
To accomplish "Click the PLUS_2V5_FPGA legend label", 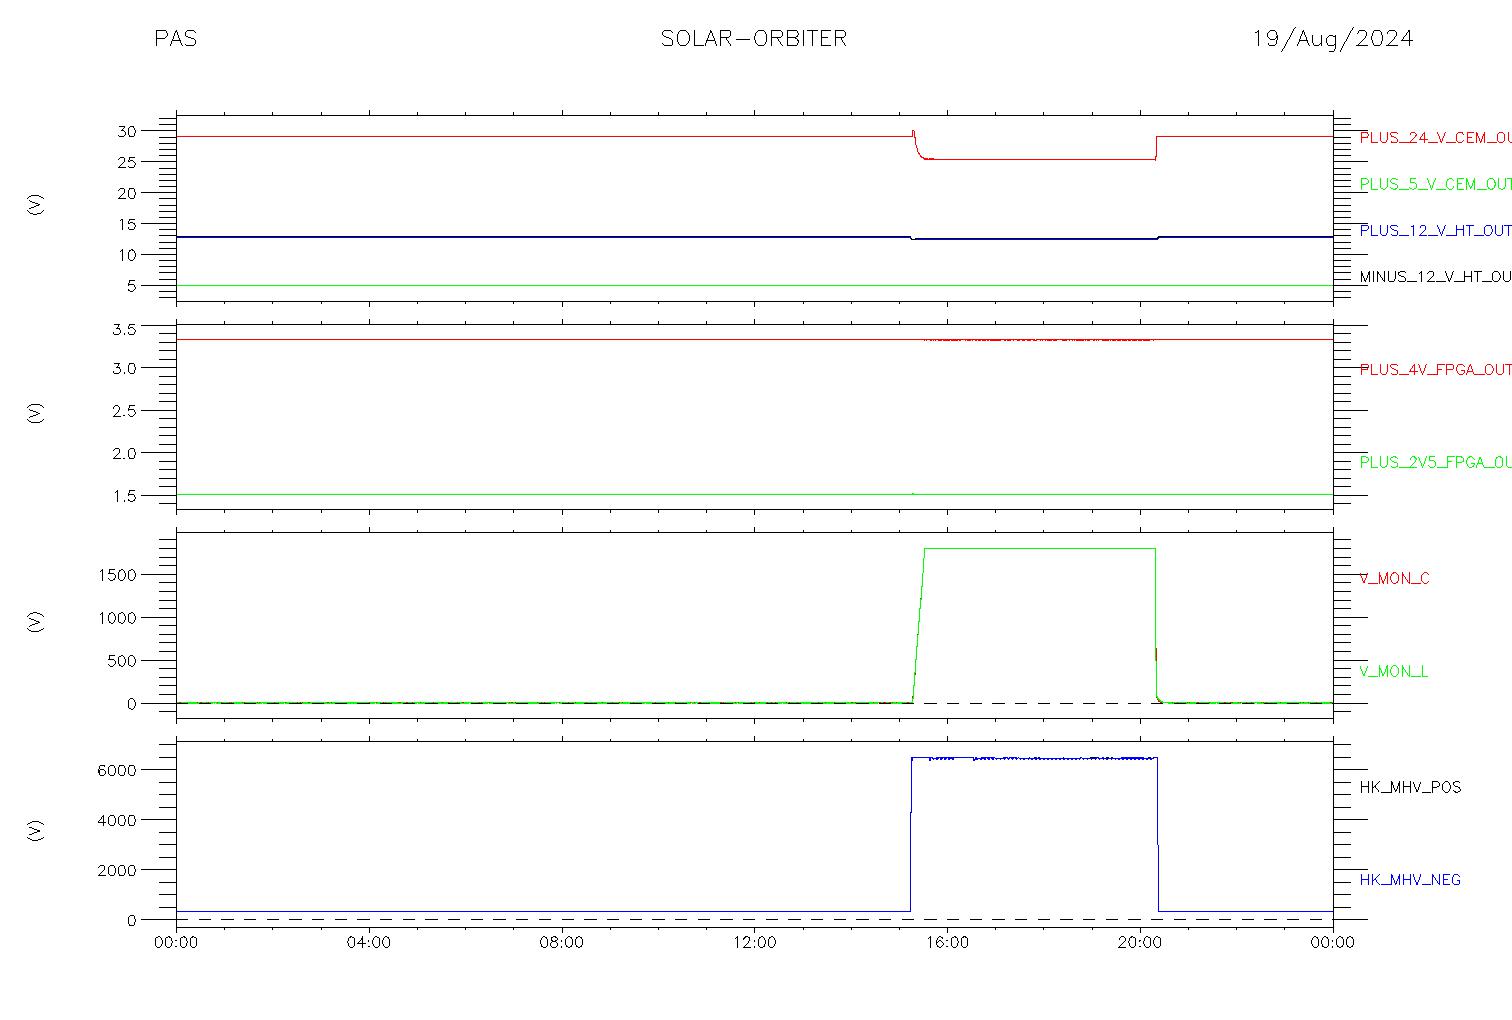I will tap(1435, 462).
